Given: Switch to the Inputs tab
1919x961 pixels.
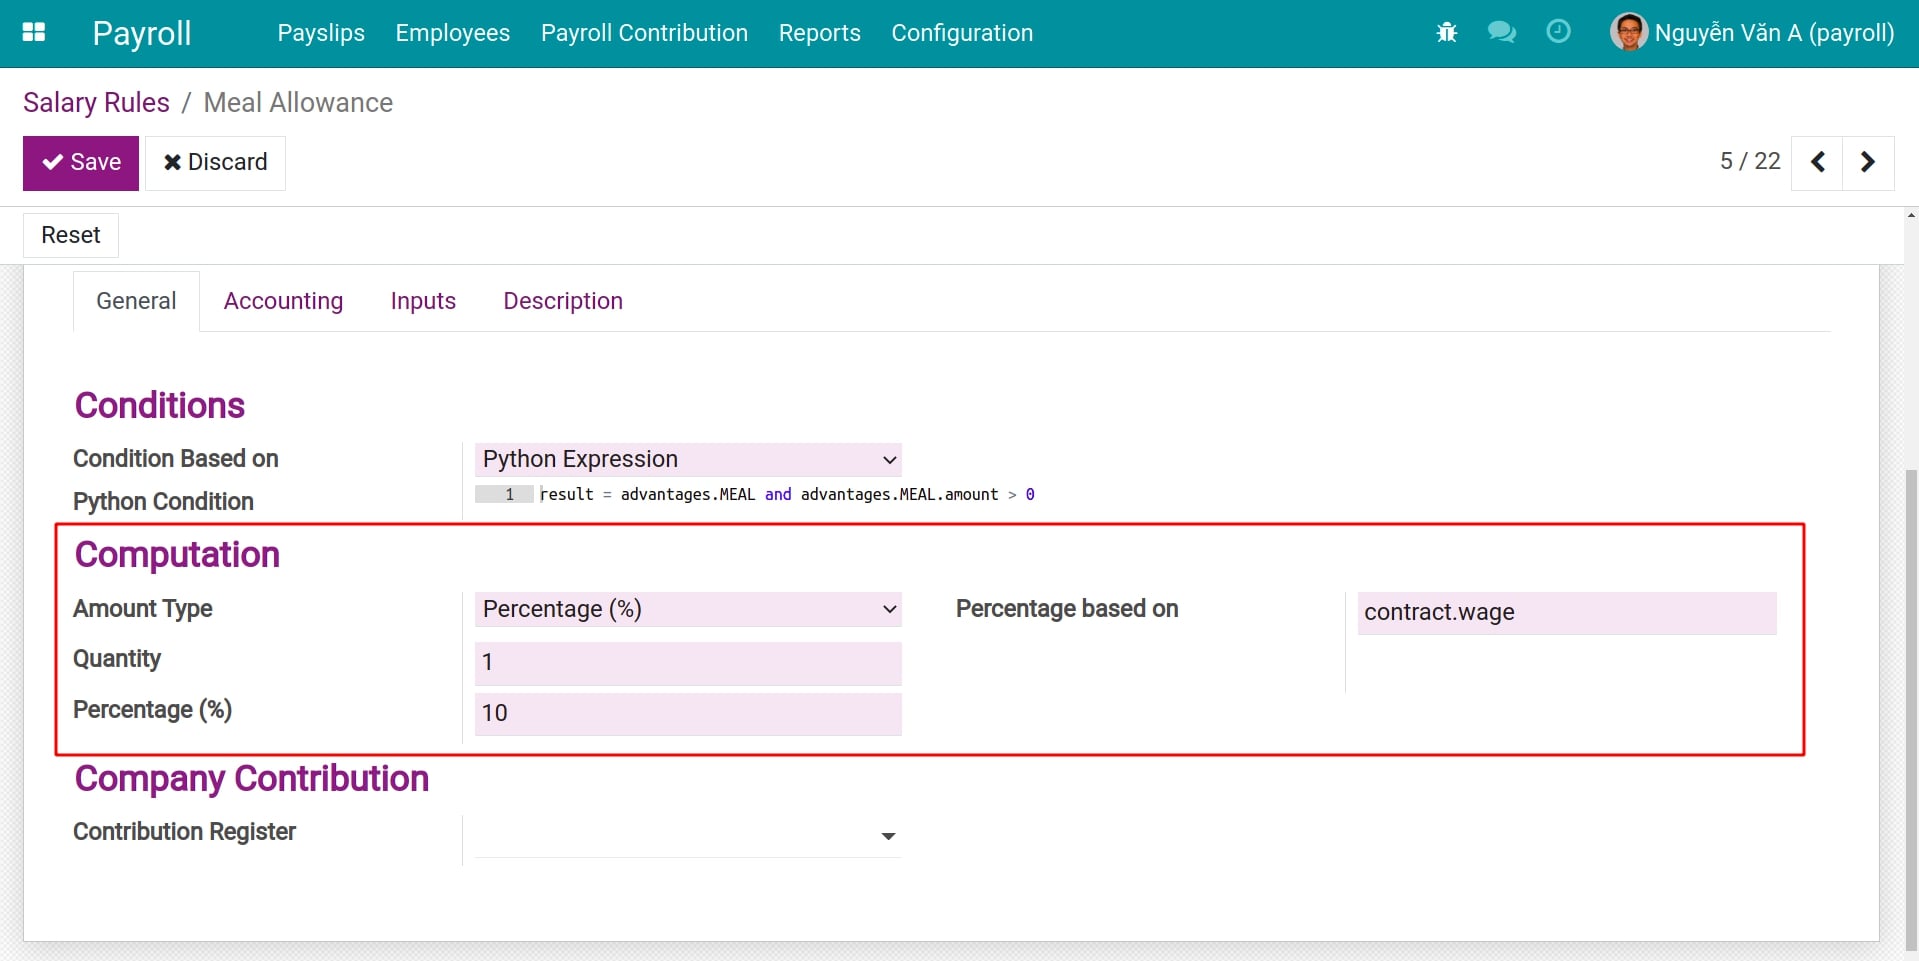Looking at the screenshot, I should pos(423,300).
